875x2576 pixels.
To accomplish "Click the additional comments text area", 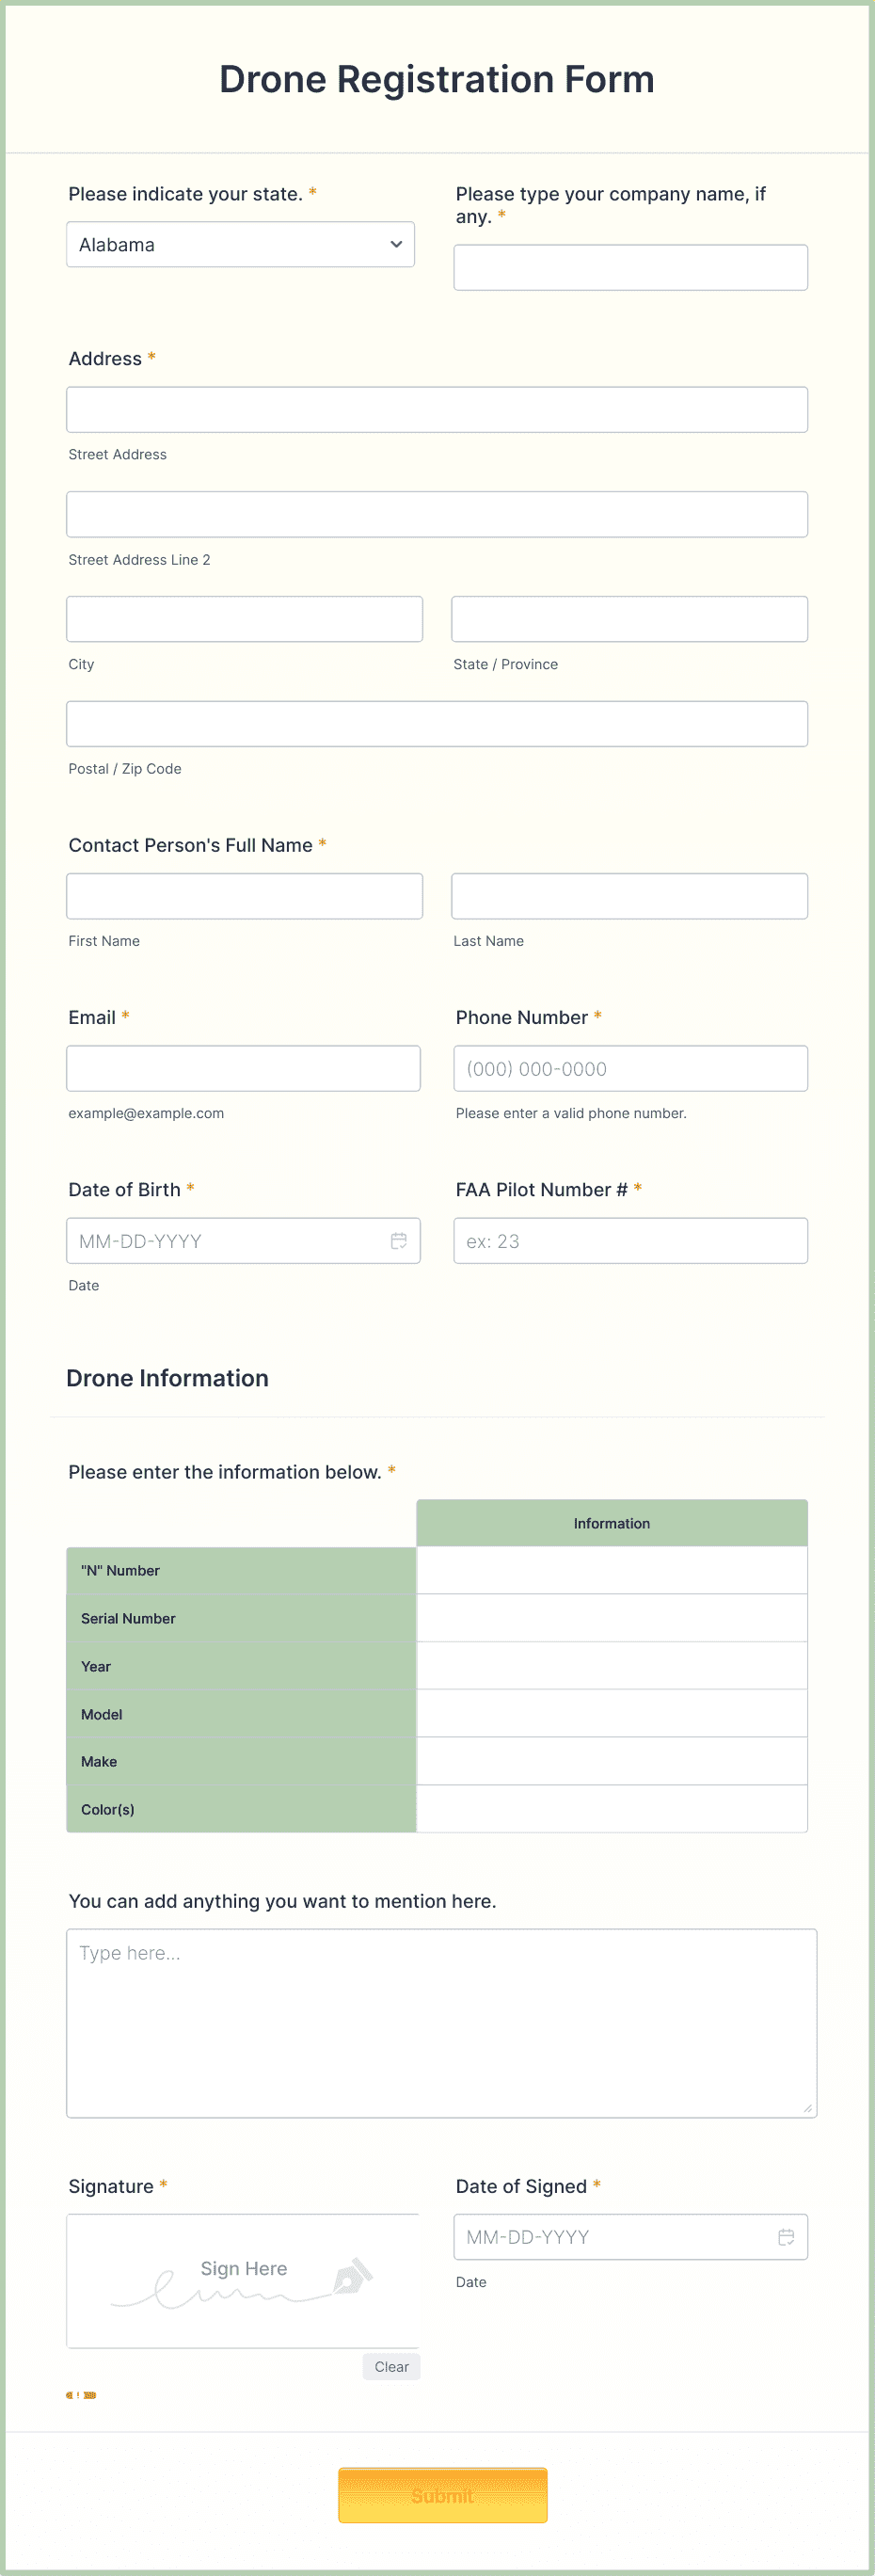I will pyautogui.click(x=441, y=2022).
